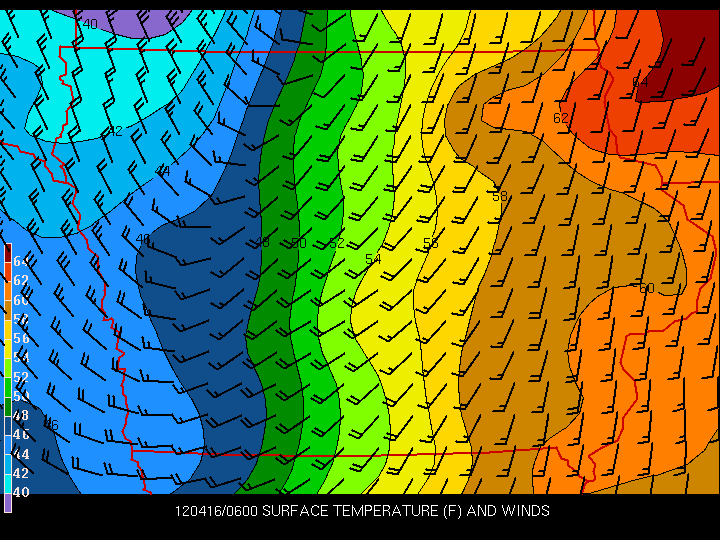Screen dimensions: 720x540
Task: Click the 62 contour label on the map
Action: pyautogui.click(x=561, y=118)
